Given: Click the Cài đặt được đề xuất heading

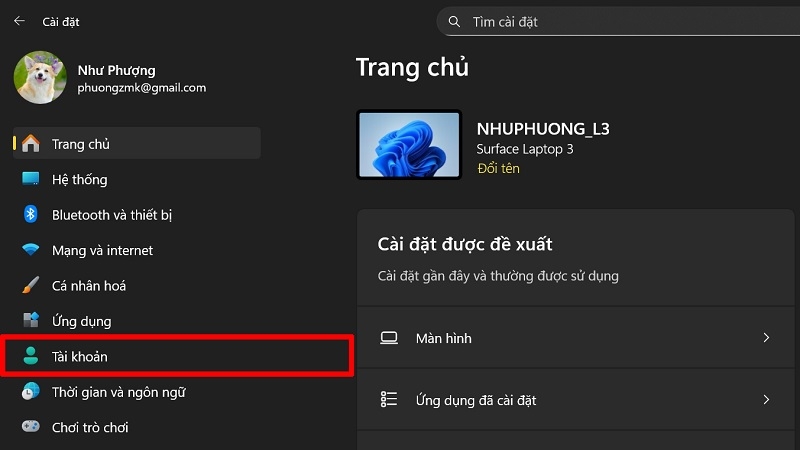Looking at the screenshot, I should point(465,244).
